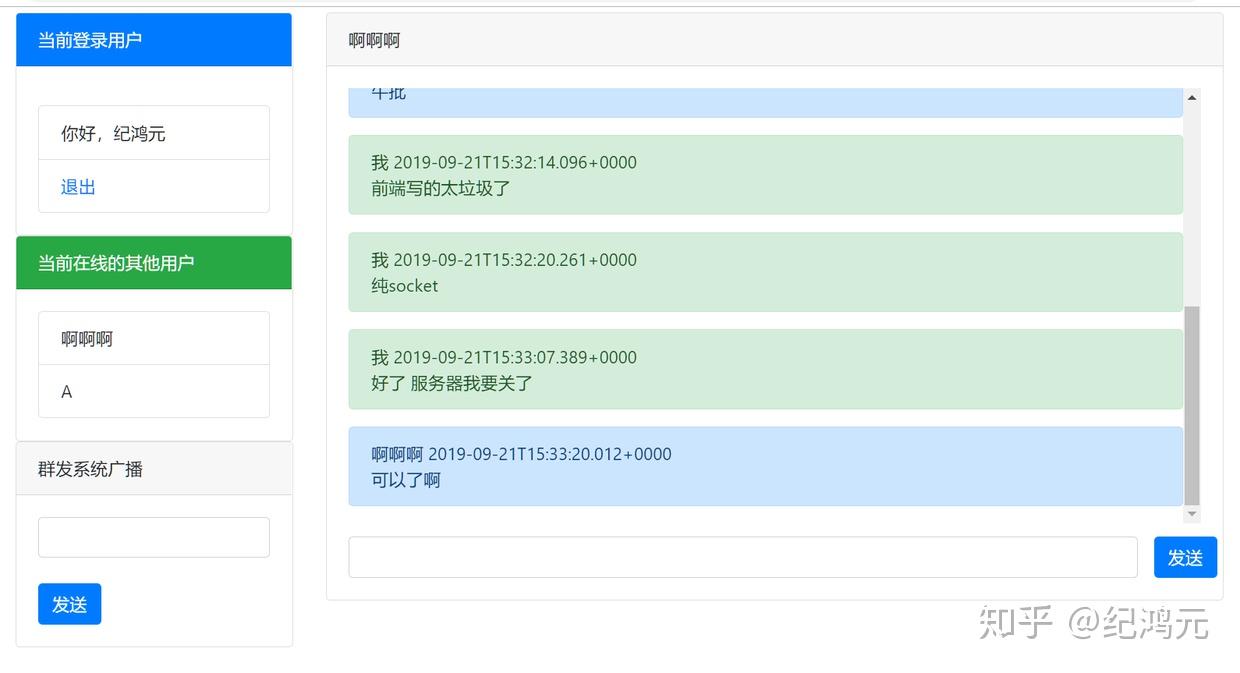
Task: Click 当前在线的其他用户 panel header
Action: click(x=154, y=263)
